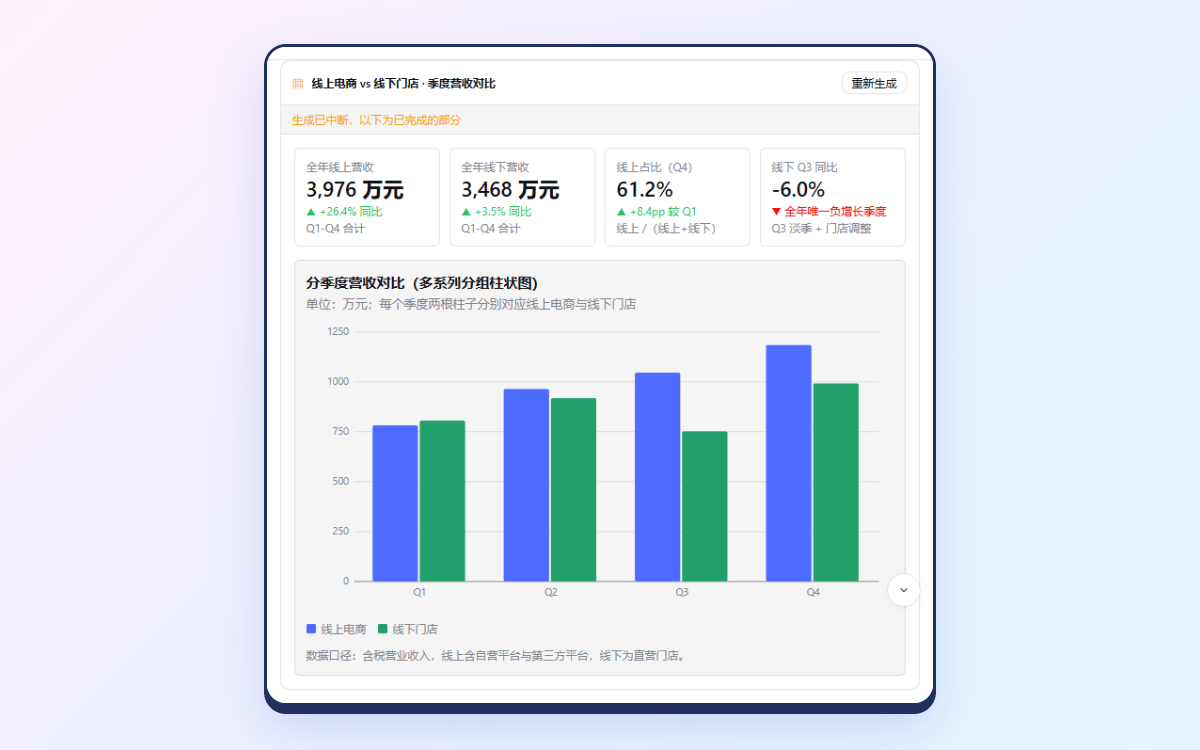This screenshot has height=750, width=1200.
Task: Click the Q1 green 线下门店 bar
Action: click(442, 501)
